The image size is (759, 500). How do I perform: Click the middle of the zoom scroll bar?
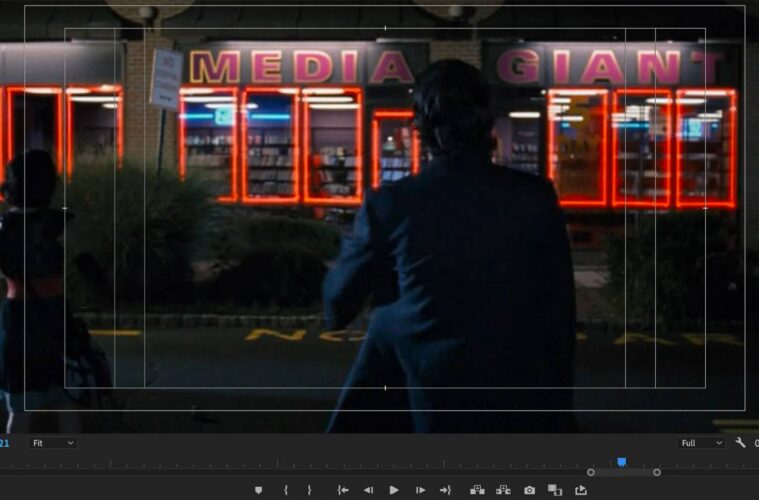624,472
